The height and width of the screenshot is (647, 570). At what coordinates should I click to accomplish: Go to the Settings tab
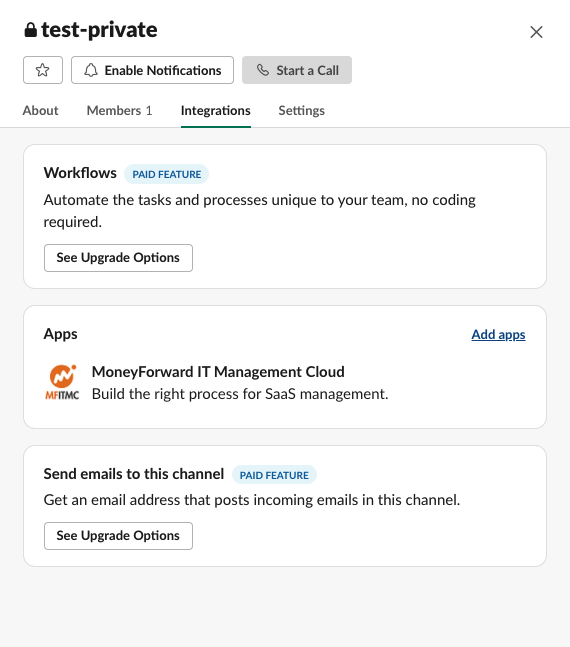[x=301, y=111]
